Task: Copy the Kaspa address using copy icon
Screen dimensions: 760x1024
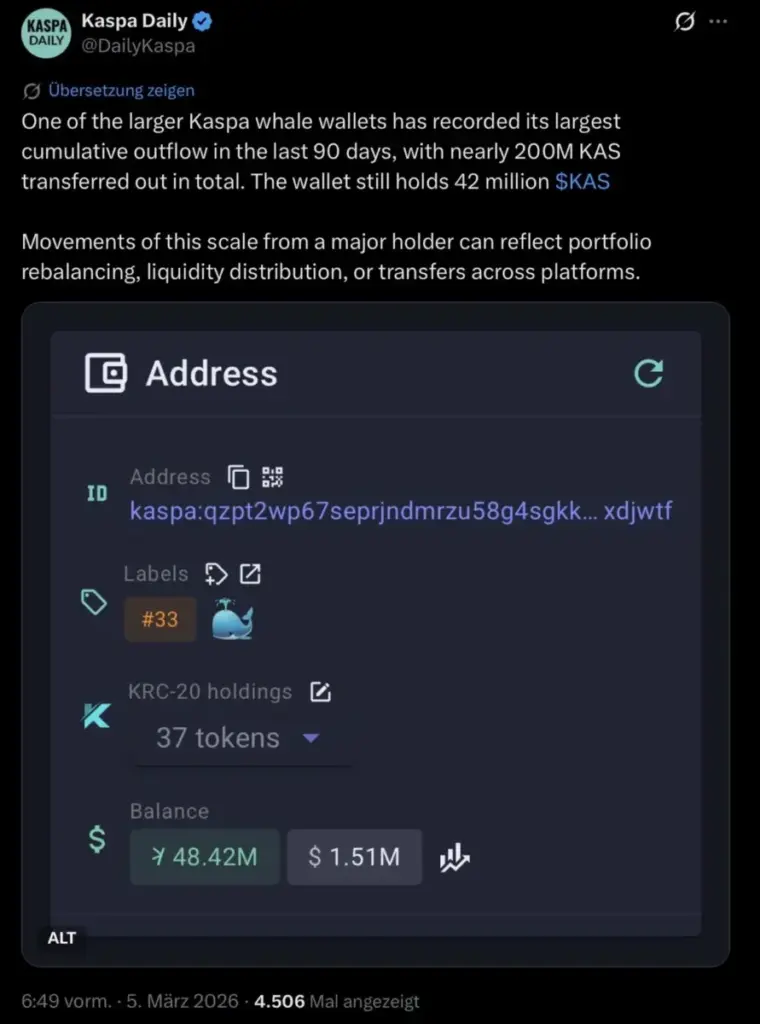Action: point(238,477)
